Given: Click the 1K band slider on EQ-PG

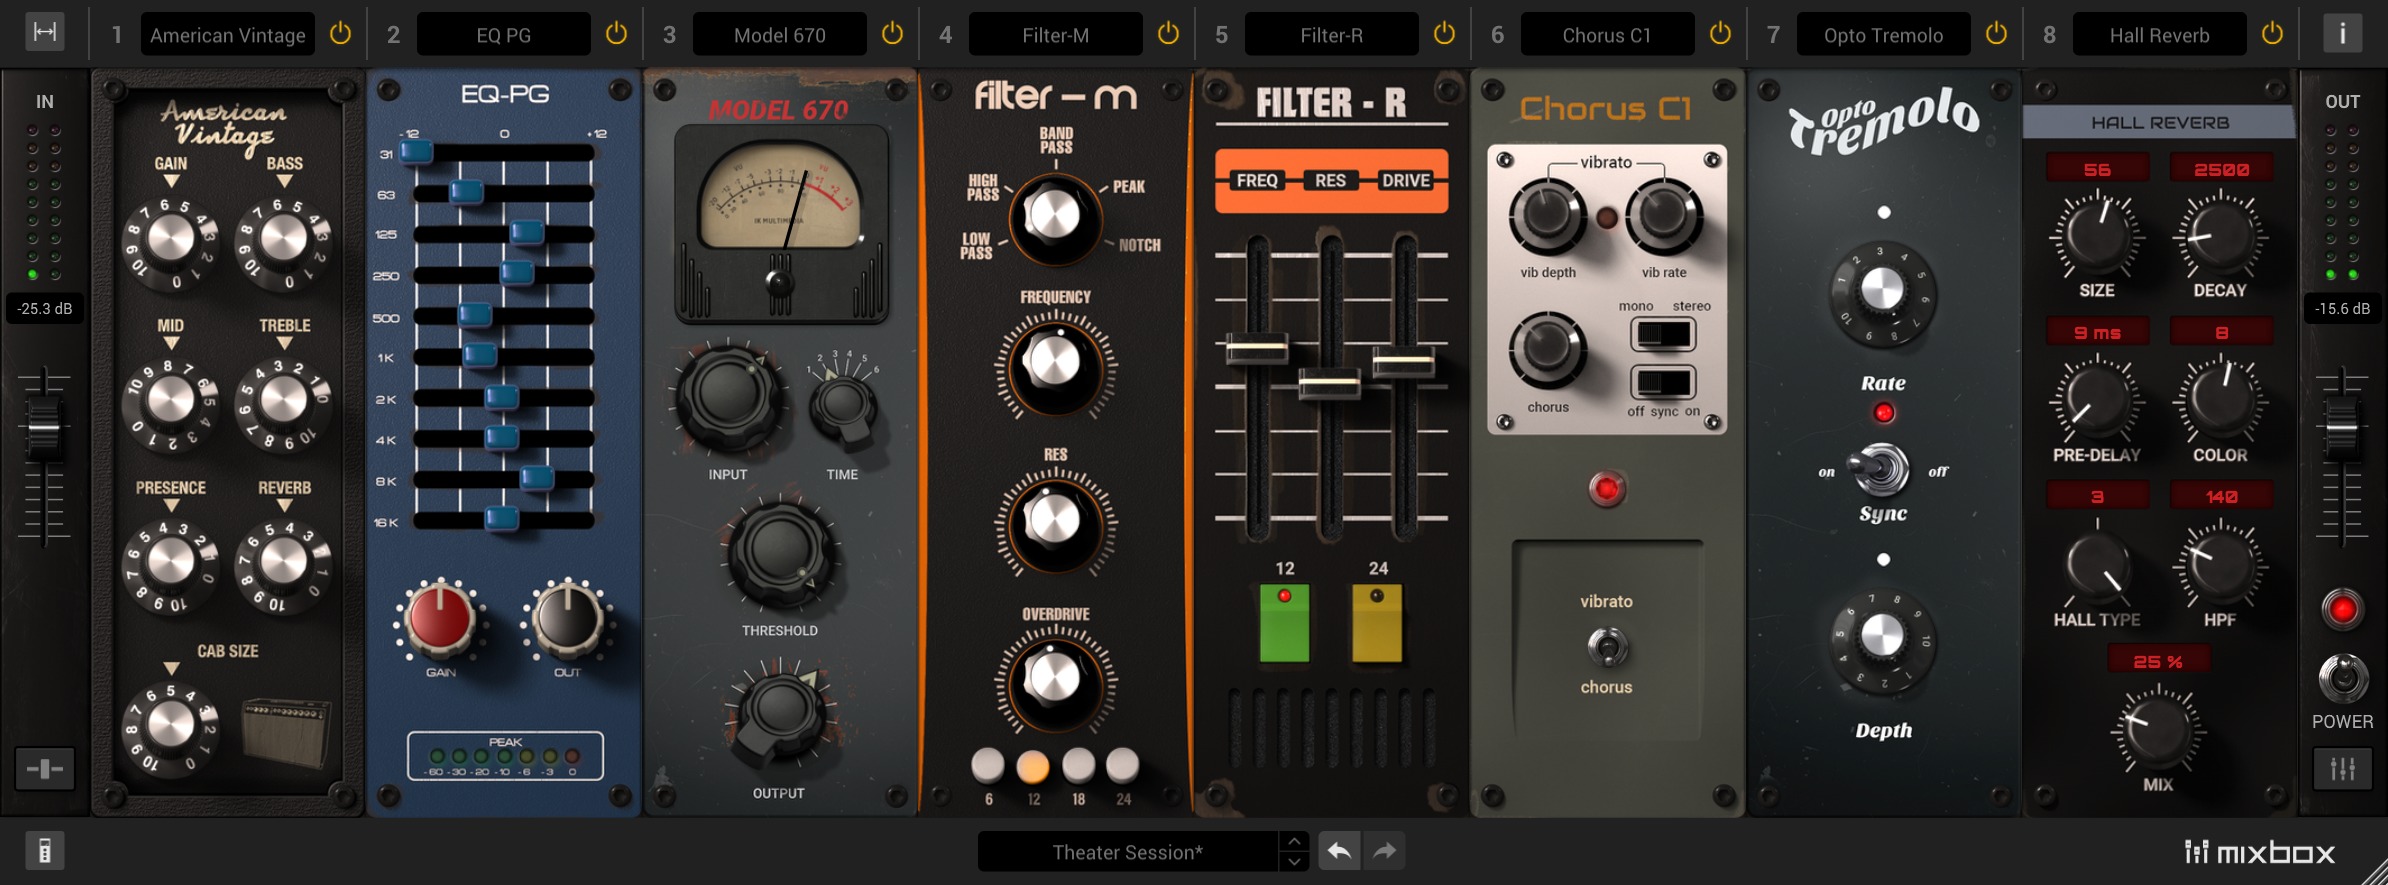Looking at the screenshot, I should pyautogui.click(x=480, y=355).
